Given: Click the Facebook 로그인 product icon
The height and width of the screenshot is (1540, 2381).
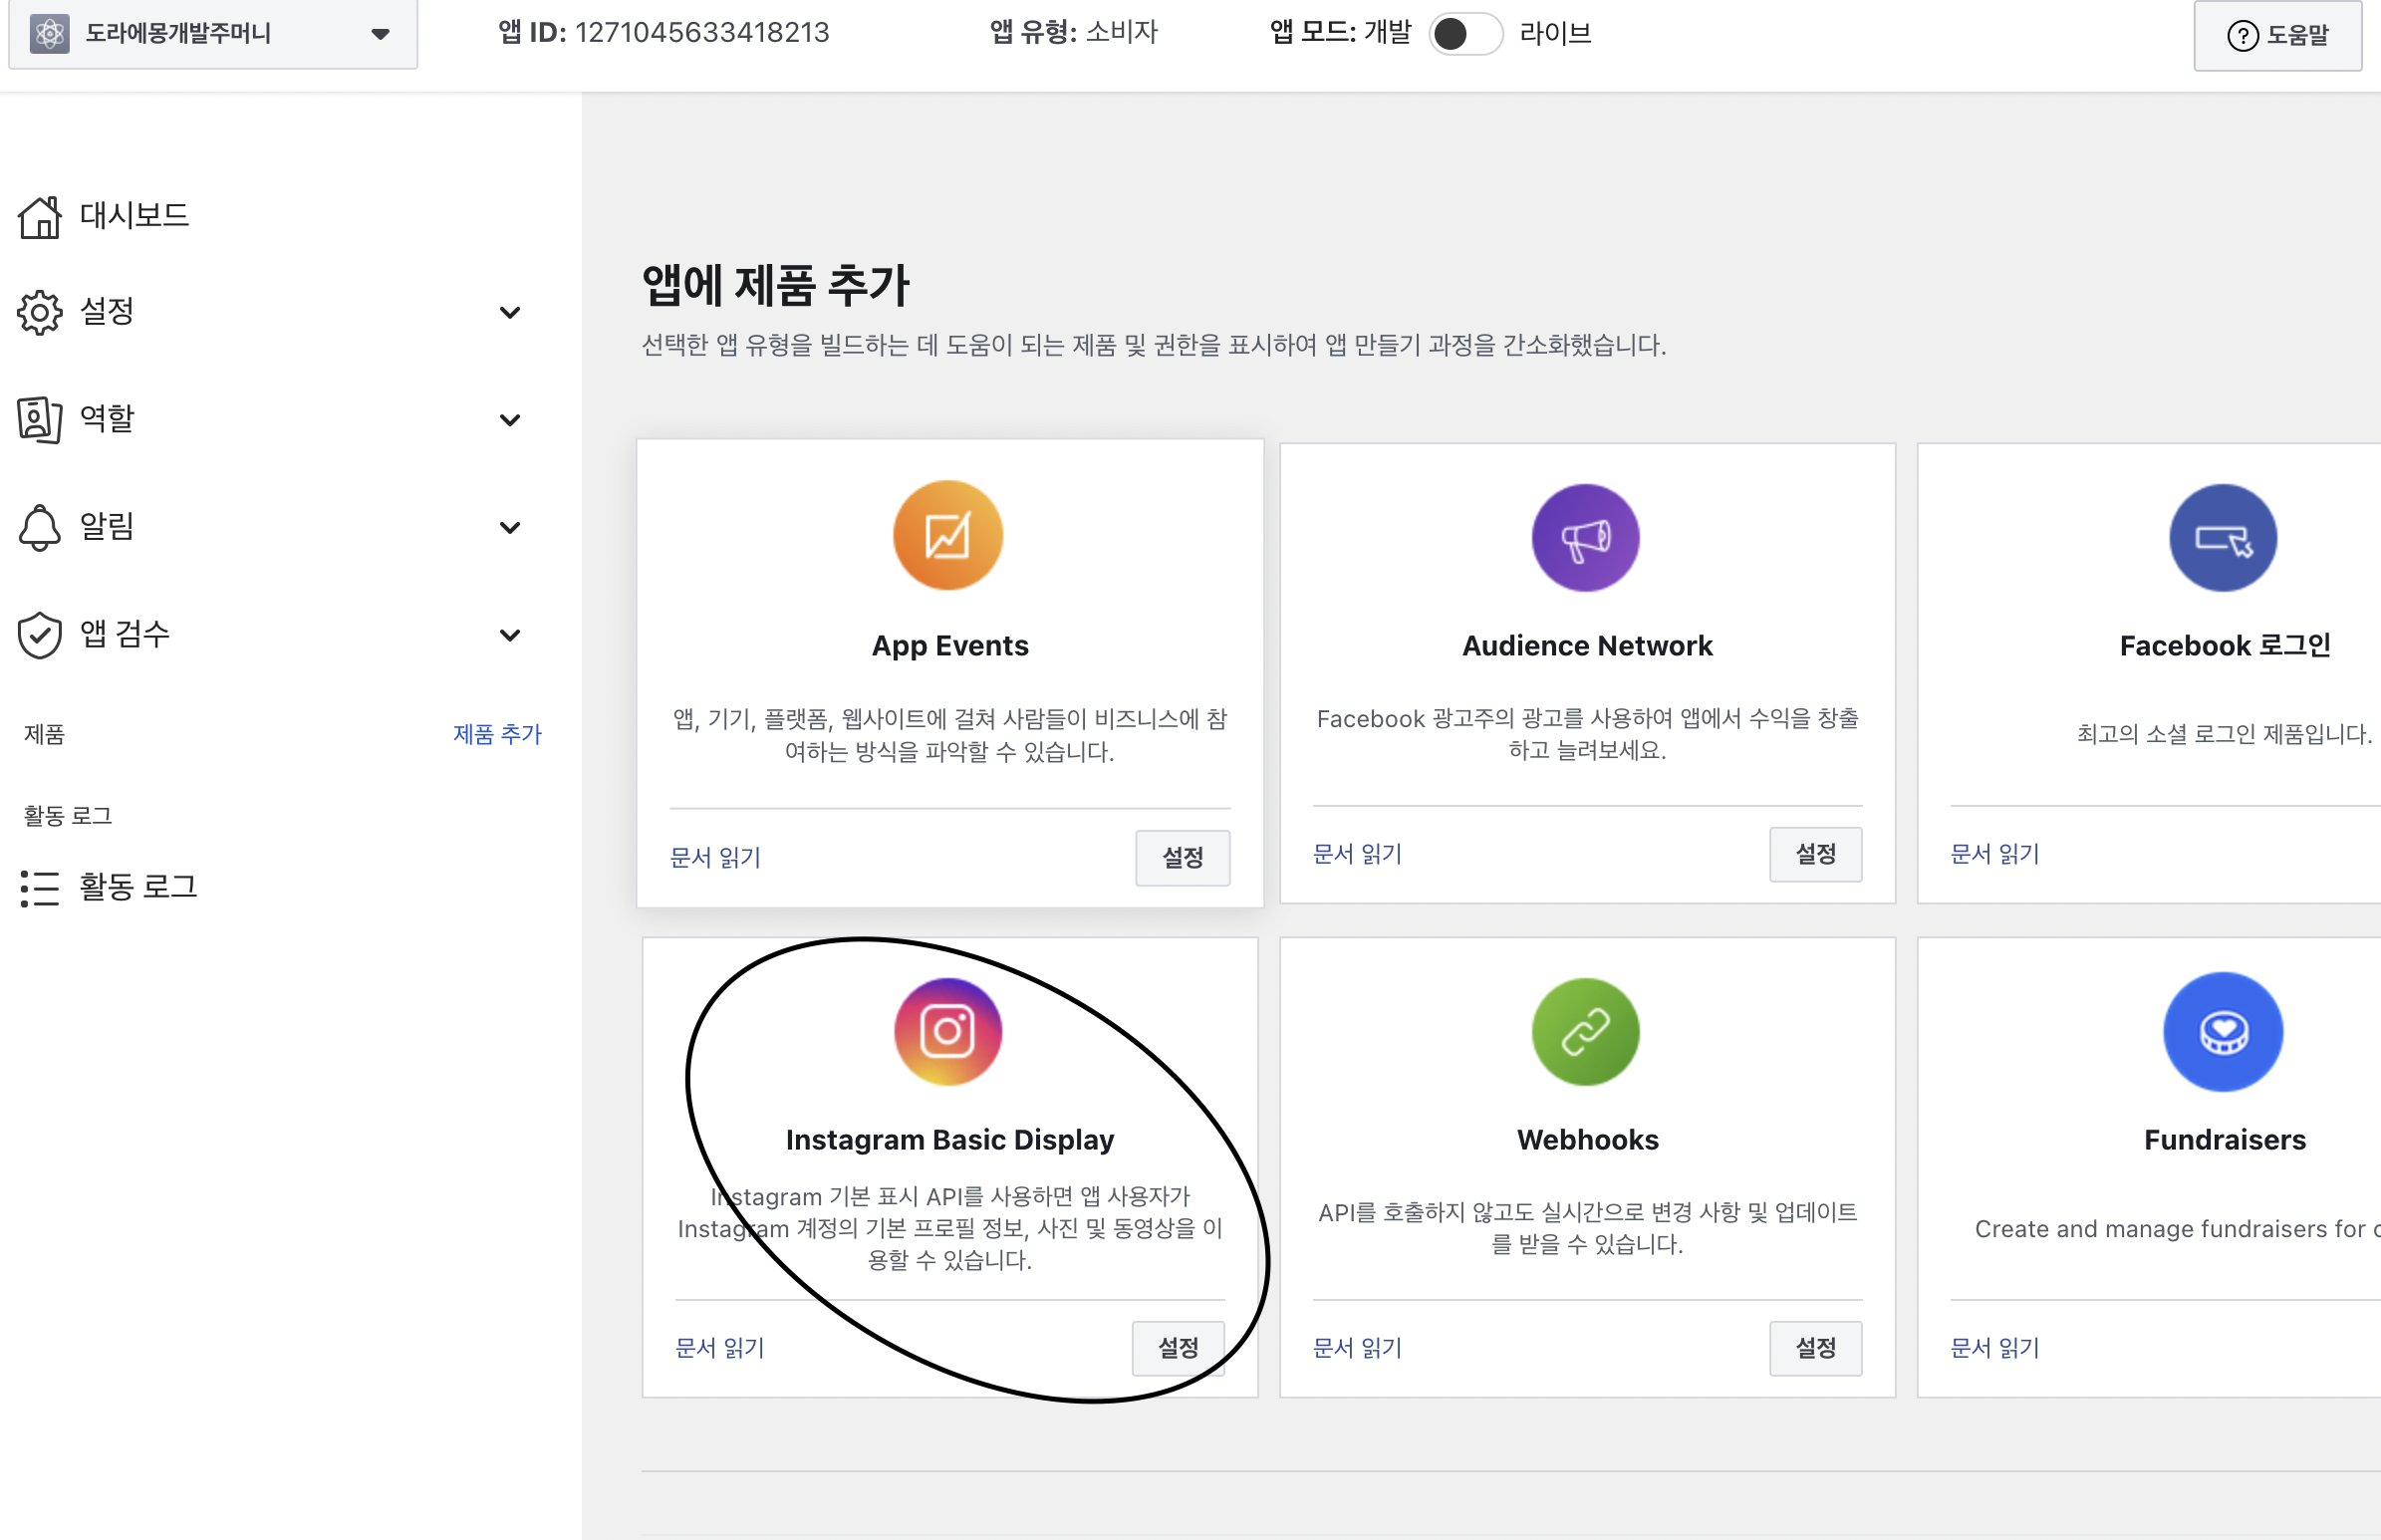Looking at the screenshot, I should 2222,538.
